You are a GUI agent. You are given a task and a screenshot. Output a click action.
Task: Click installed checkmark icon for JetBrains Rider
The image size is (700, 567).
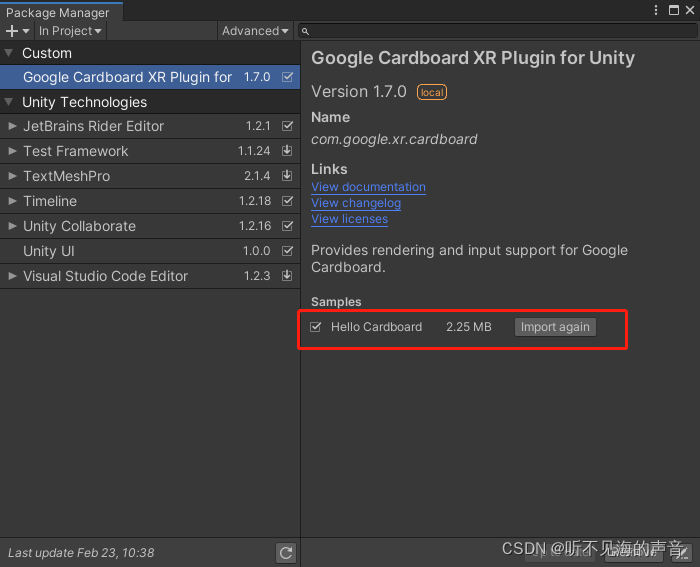click(288, 126)
